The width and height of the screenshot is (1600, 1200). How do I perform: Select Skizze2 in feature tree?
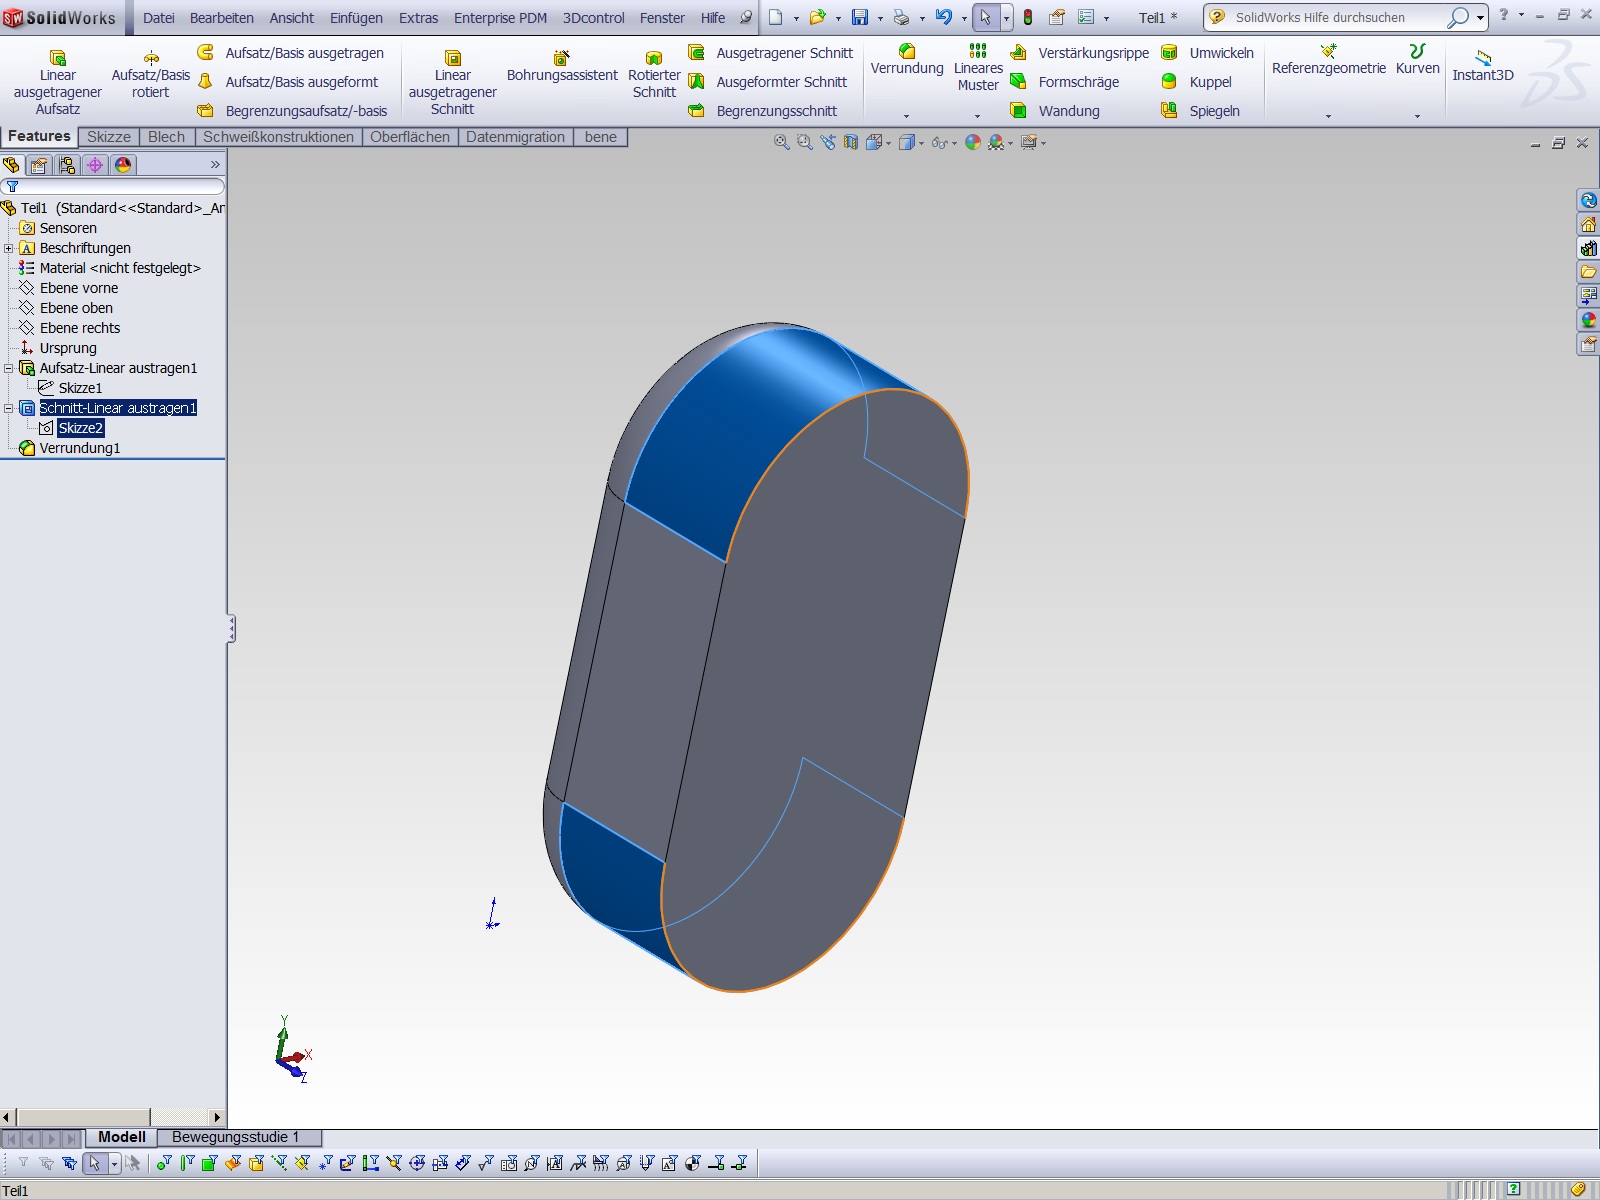pos(80,428)
